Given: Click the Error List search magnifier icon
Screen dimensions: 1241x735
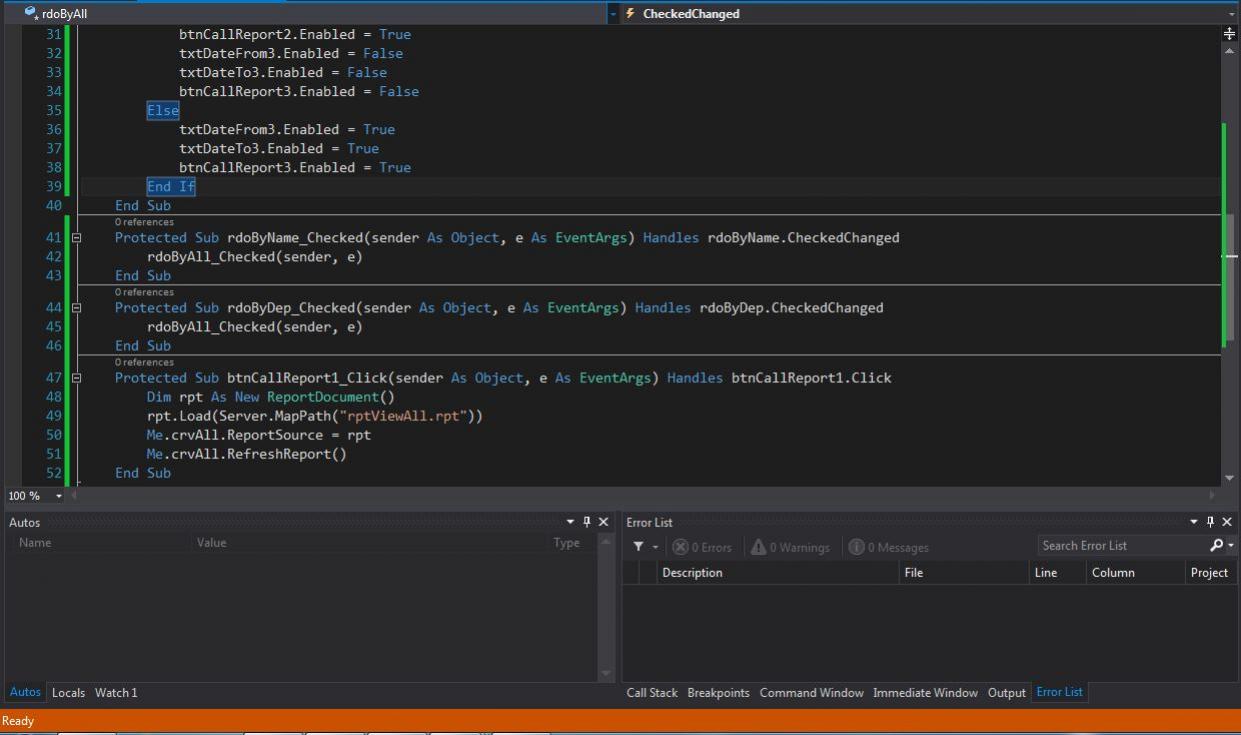Looking at the screenshot, I should click(x=1217, y=546).
